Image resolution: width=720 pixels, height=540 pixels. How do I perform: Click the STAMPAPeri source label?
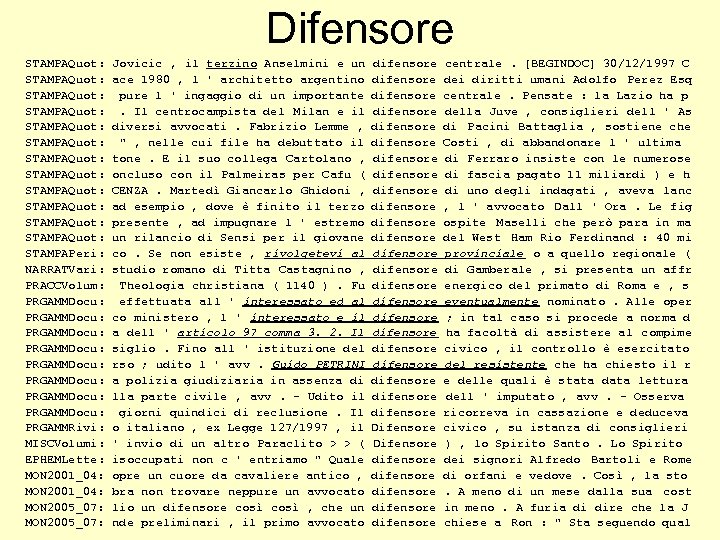click(x=65, y=254)
